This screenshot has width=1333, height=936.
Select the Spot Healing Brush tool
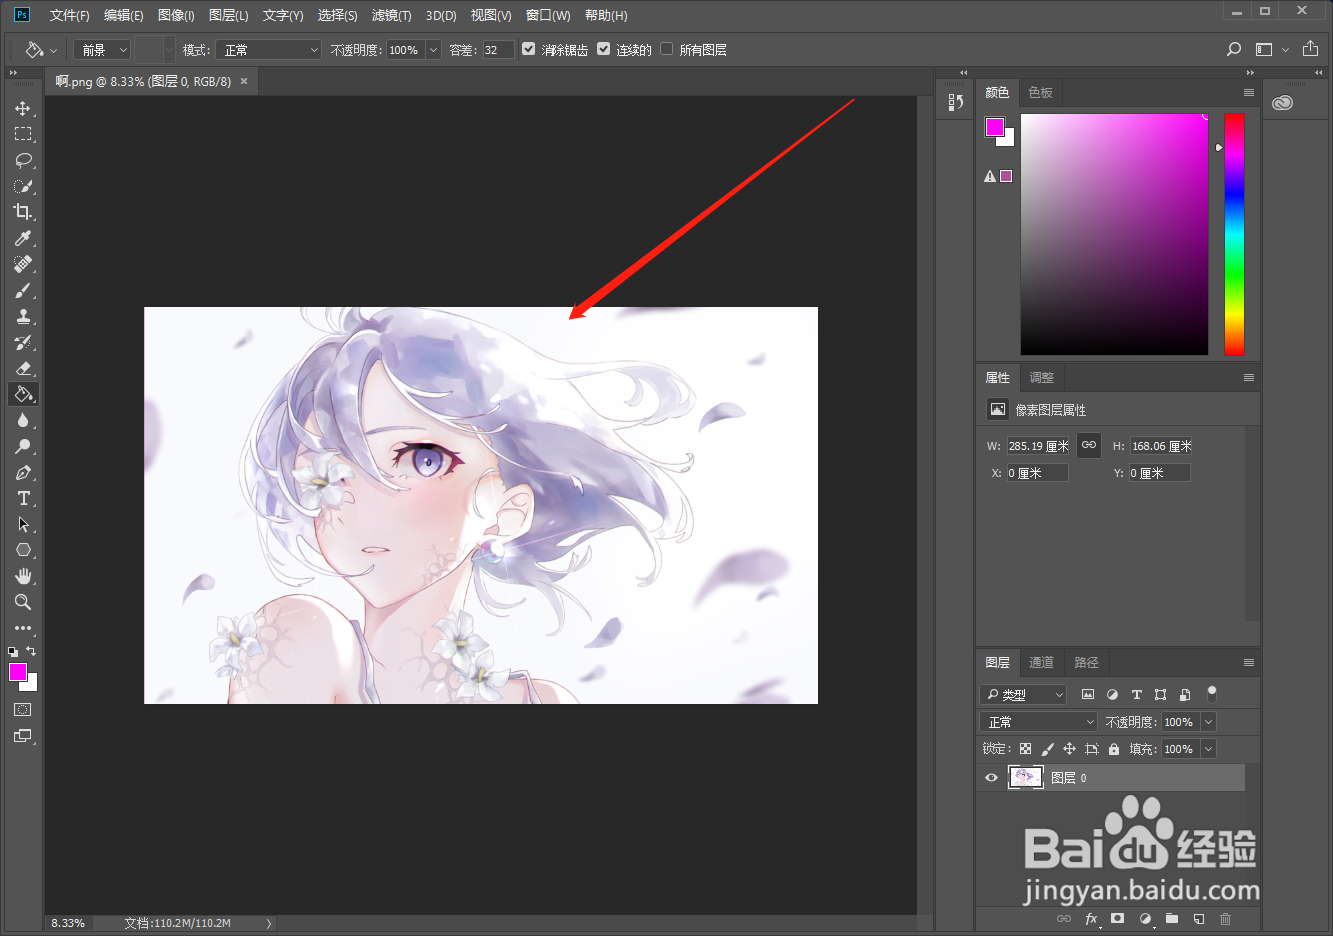23,264
